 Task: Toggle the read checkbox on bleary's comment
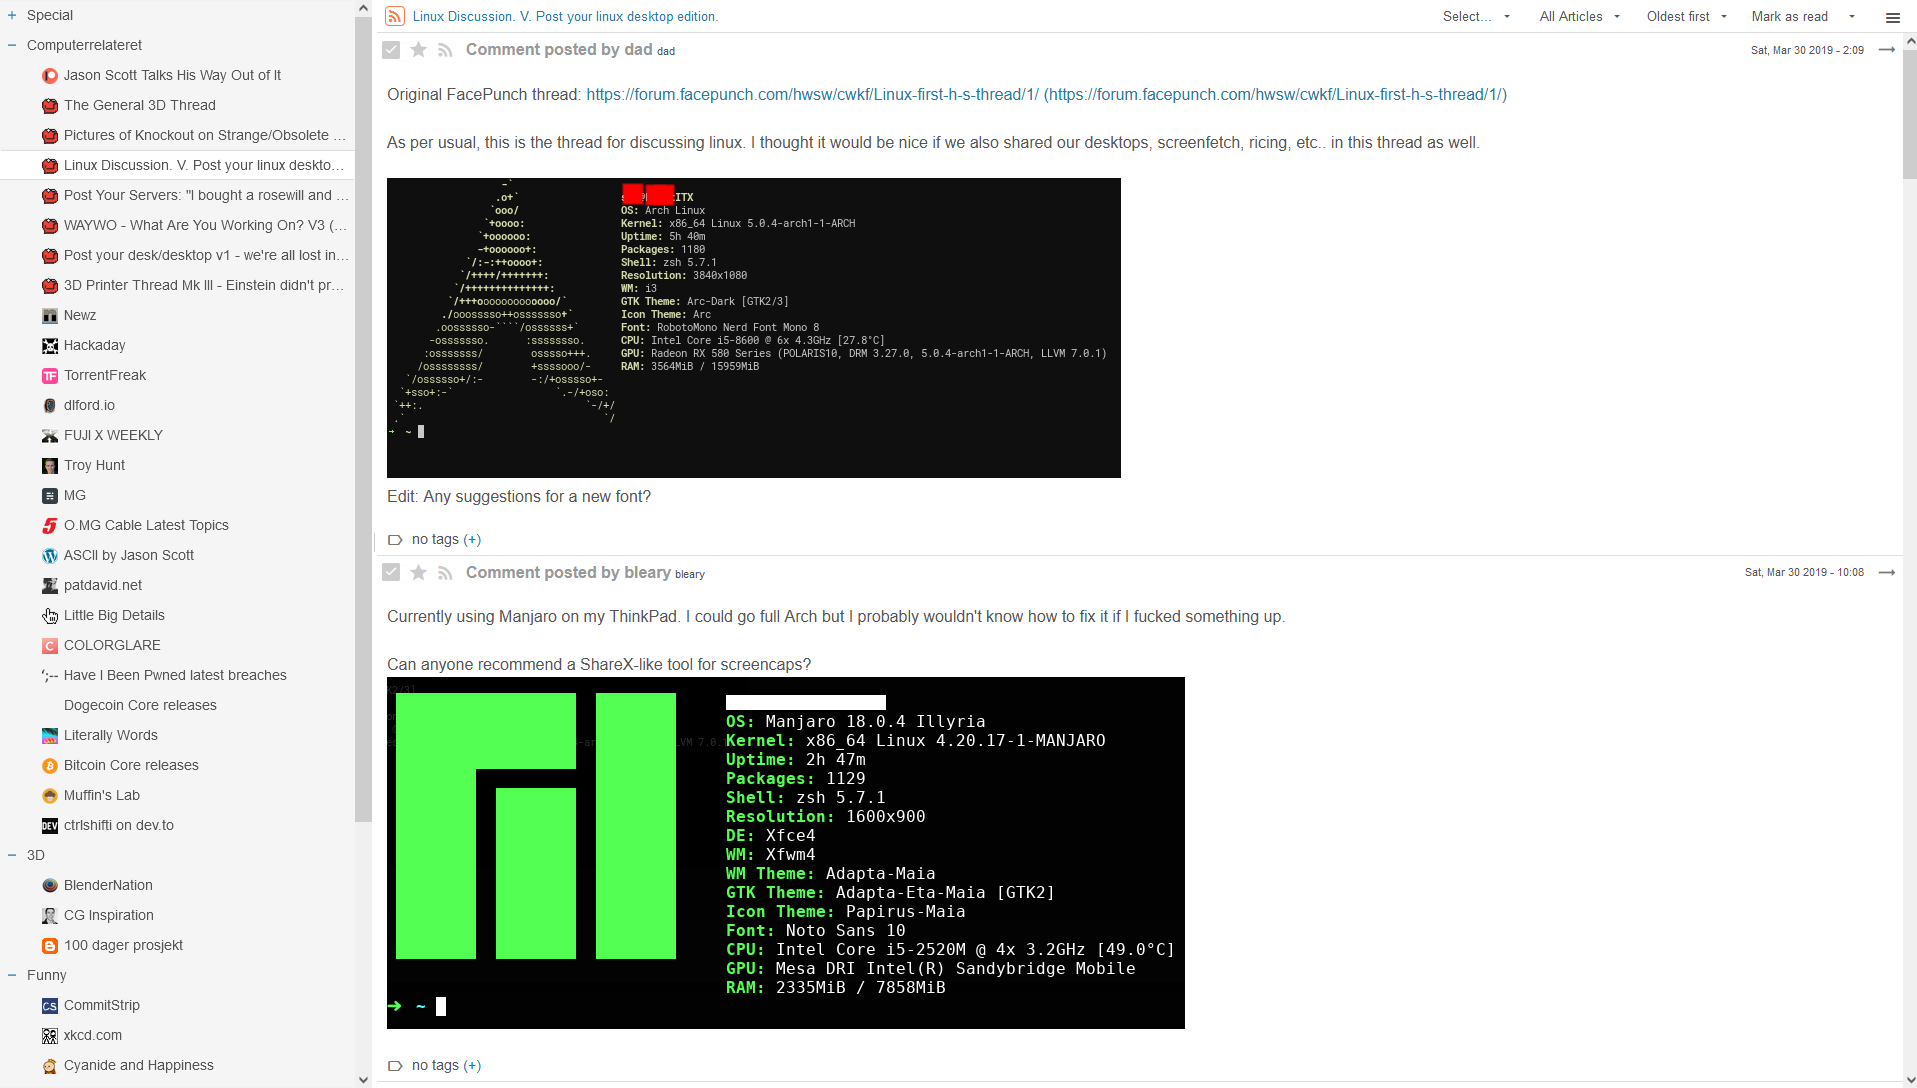pos(391,573)
